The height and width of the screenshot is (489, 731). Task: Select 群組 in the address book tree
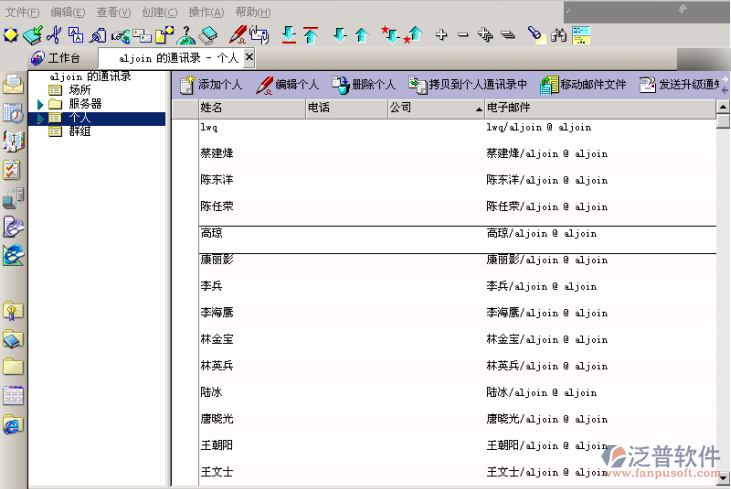click(x=80, y=131)
